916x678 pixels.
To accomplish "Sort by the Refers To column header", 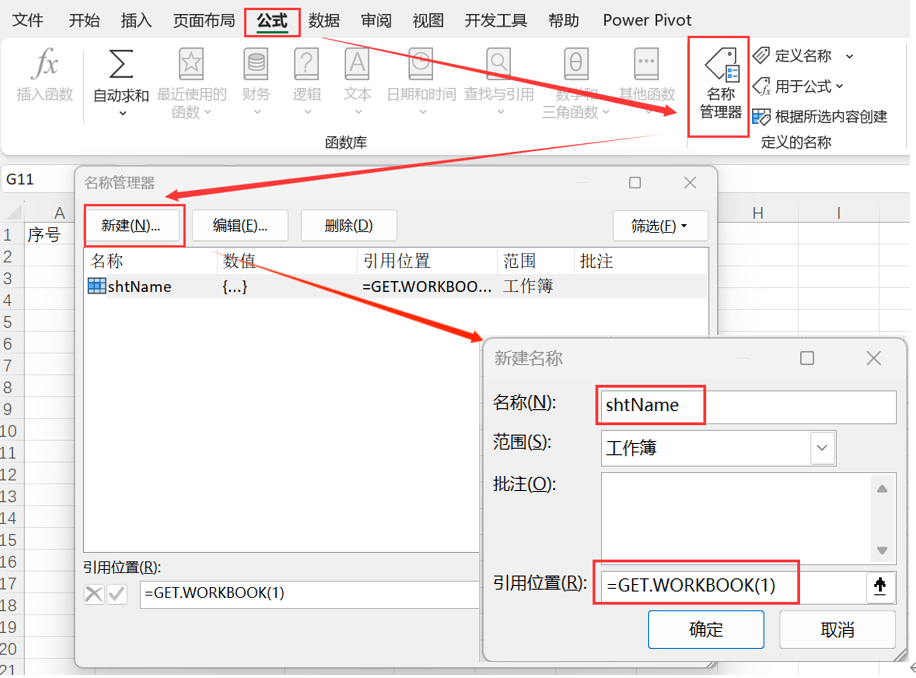I will 427,261.
